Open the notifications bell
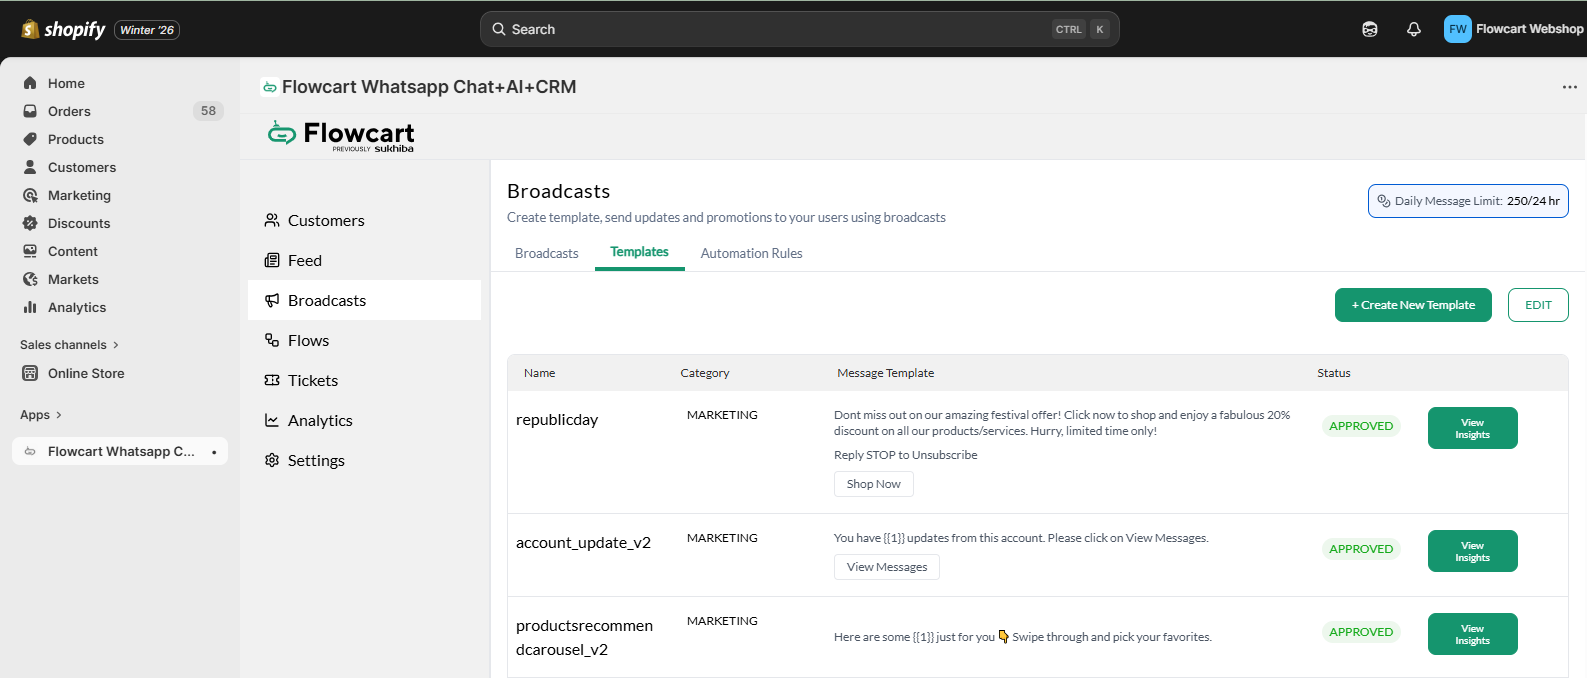This screenshot has width=1587, height=678. [x=1414, y=29]
